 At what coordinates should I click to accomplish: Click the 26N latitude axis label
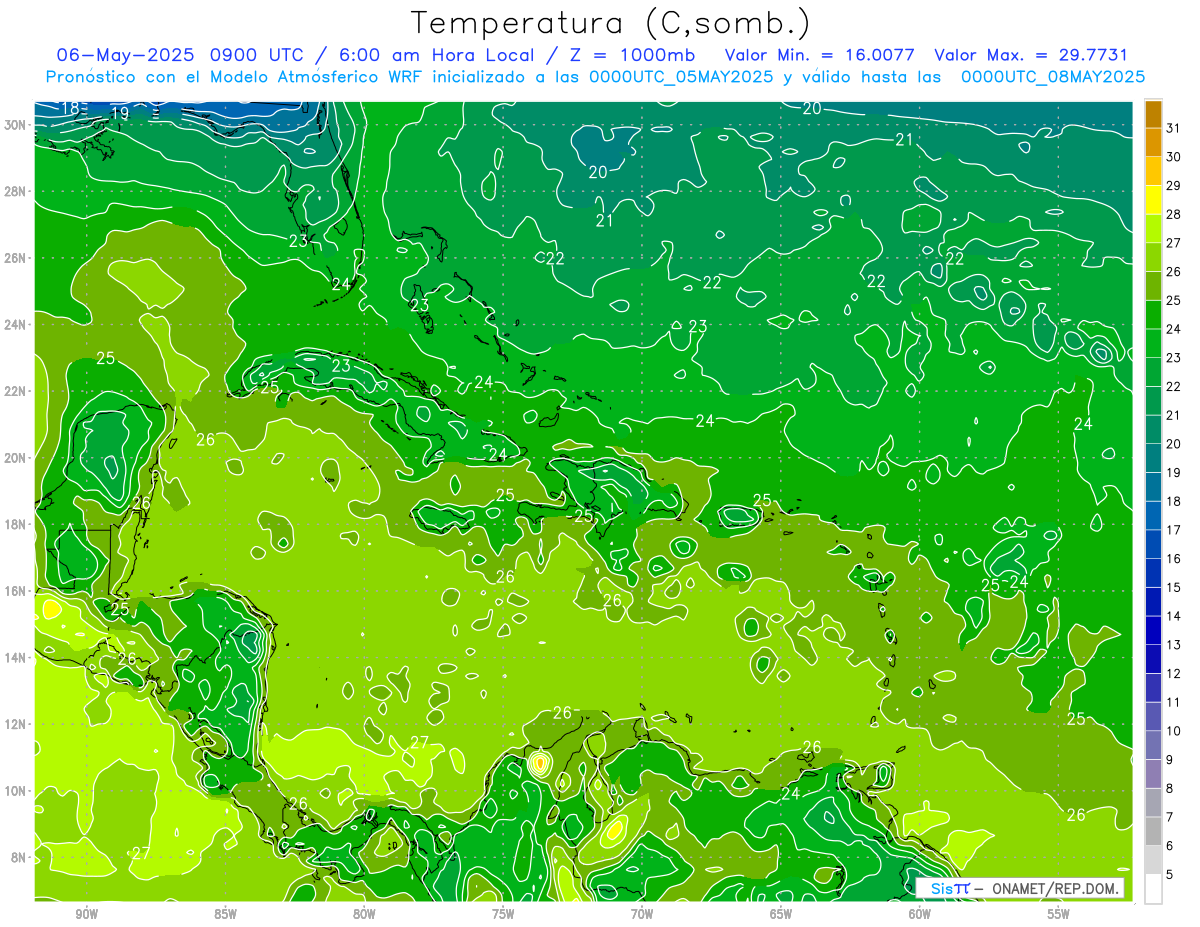click(17, 258)
